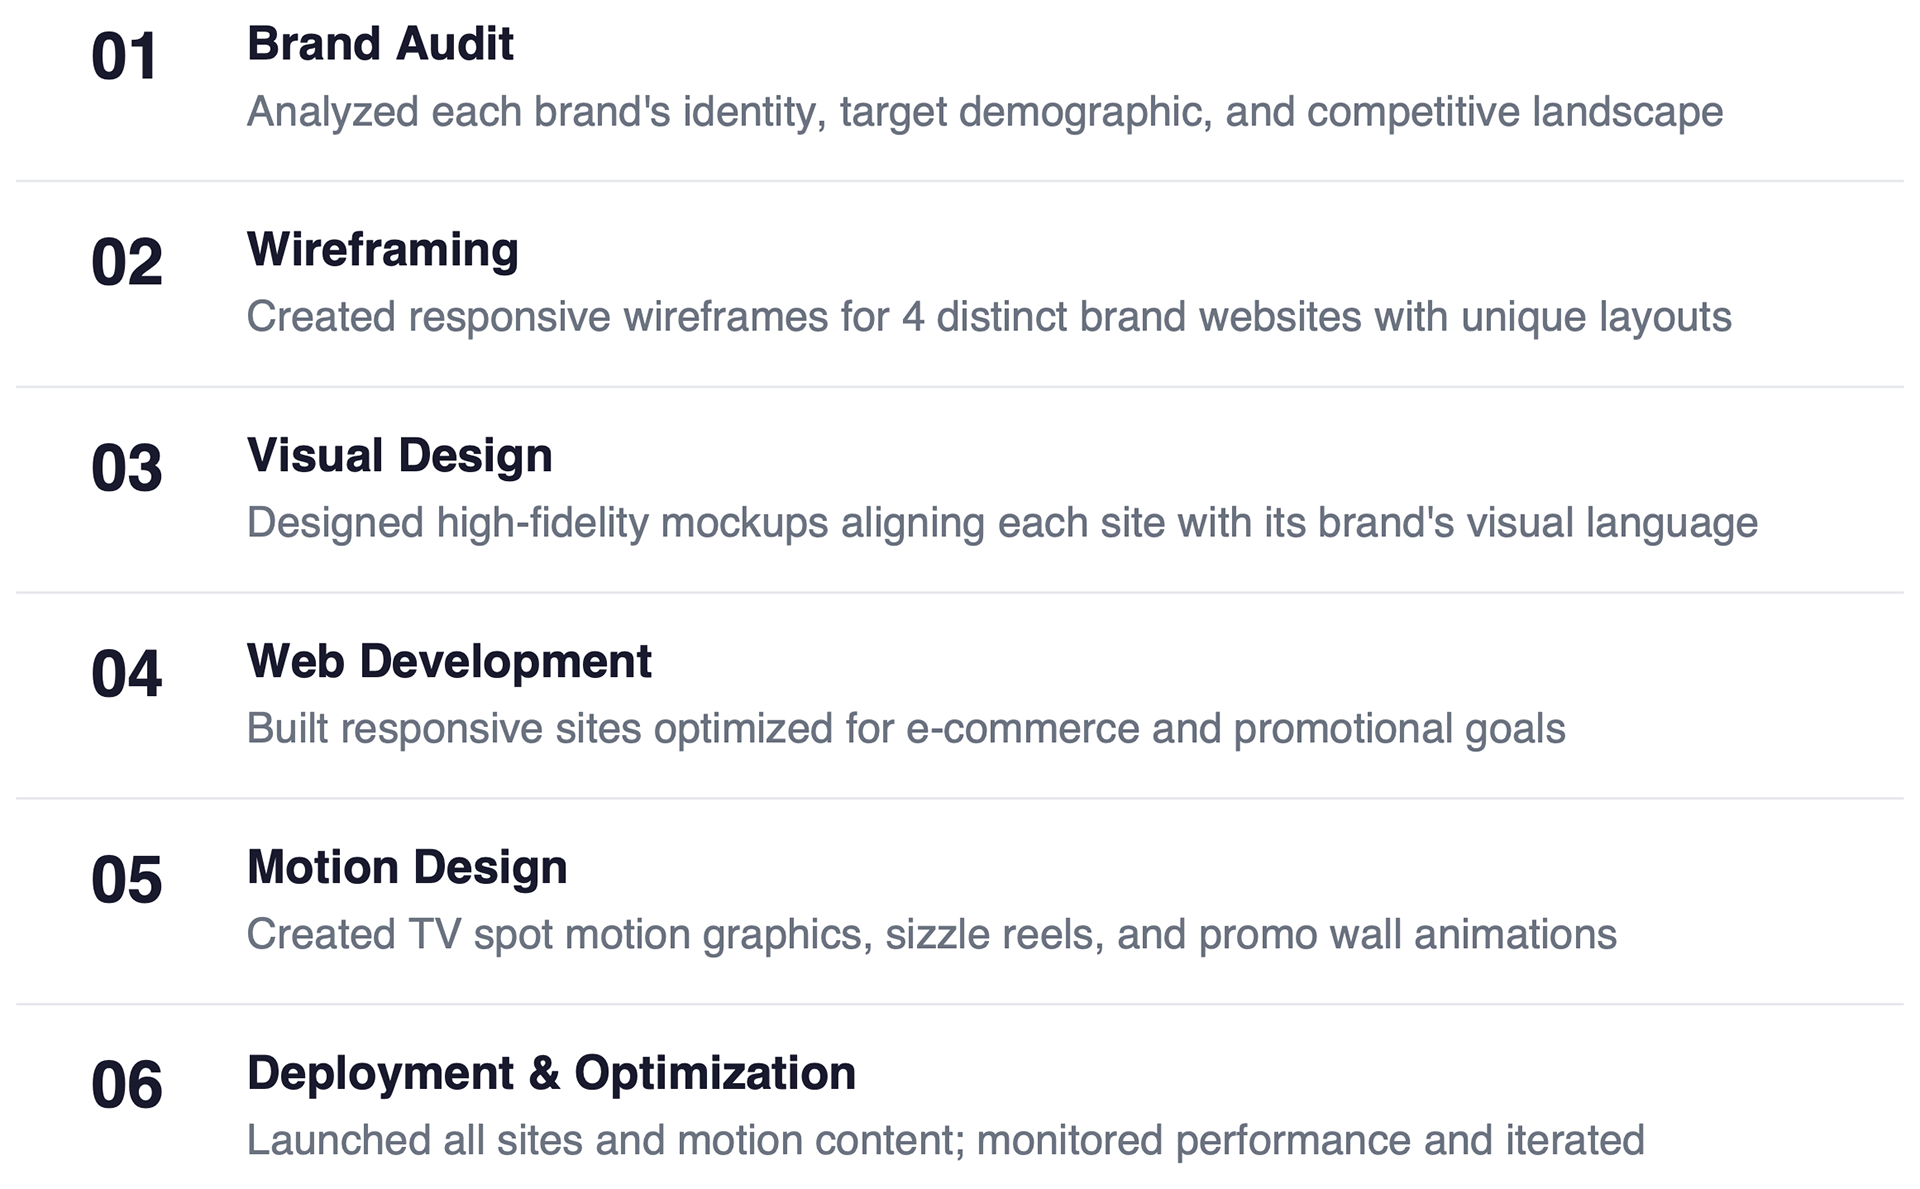This screenshot has width=1920, height=1189.
Task: Select the Motion Design heading
Action: tap(406, 867)
